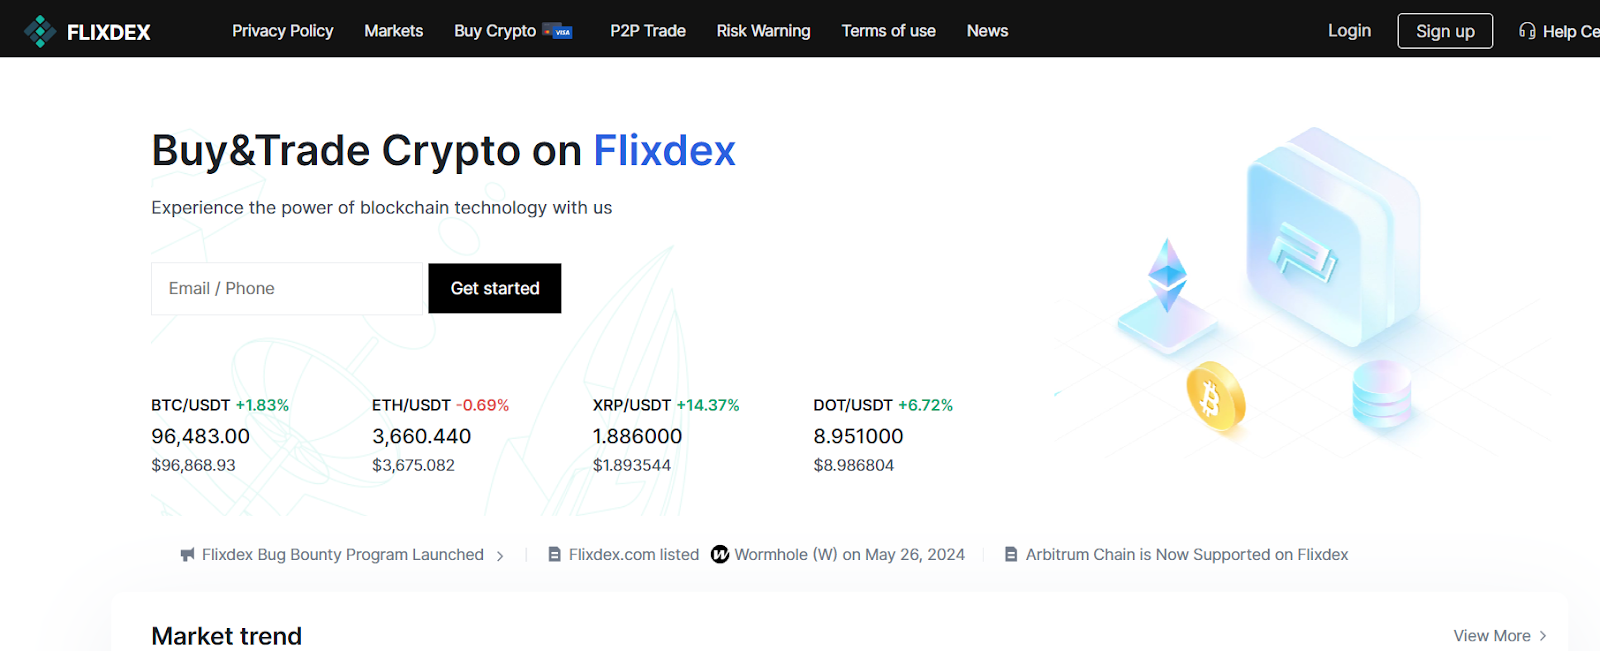The height and width of the screenshot is (651, 1600).
Task: Click the Flixdex diamond logo icon
Action: coord(40,30)
